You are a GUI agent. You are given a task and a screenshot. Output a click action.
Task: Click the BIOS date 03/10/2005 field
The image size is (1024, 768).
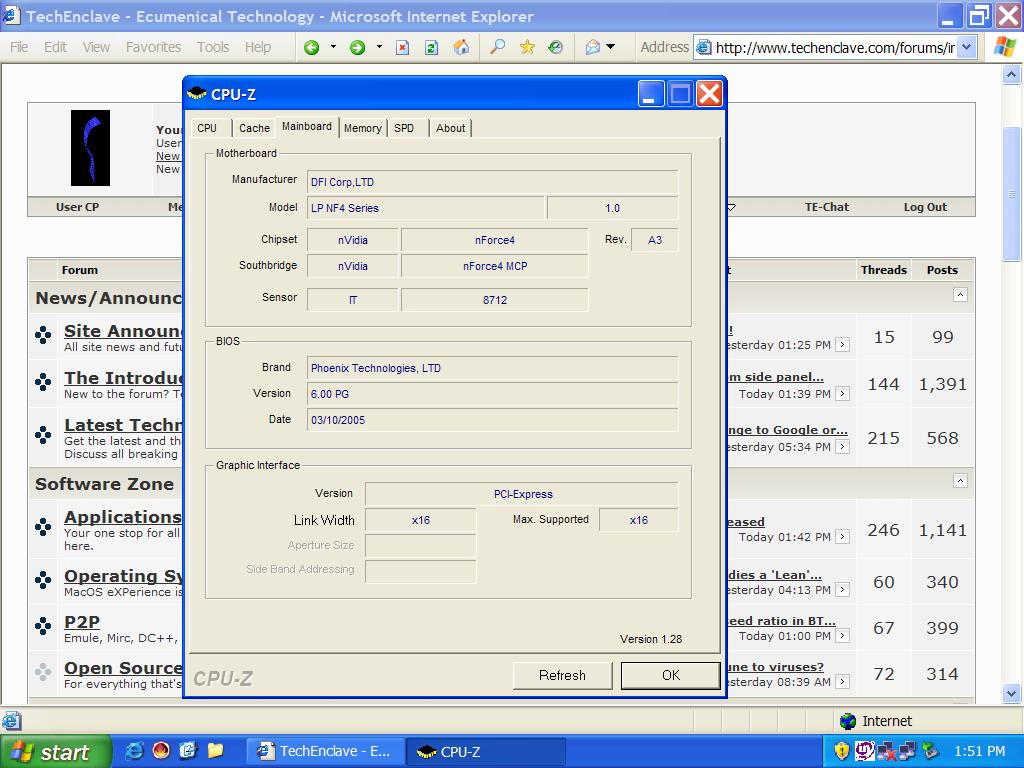[x=492, y=420]
